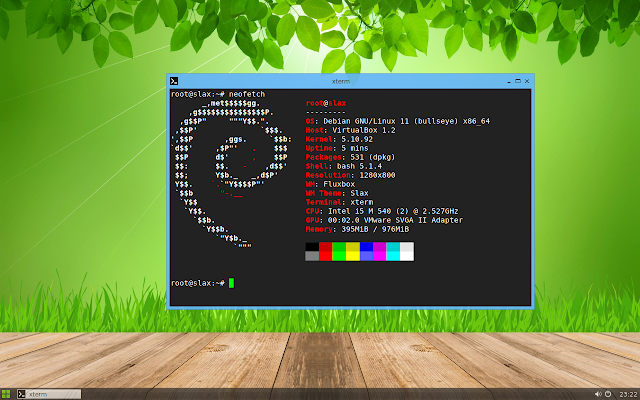
Task: Click the bright blue color block
Action: (366, 256)
